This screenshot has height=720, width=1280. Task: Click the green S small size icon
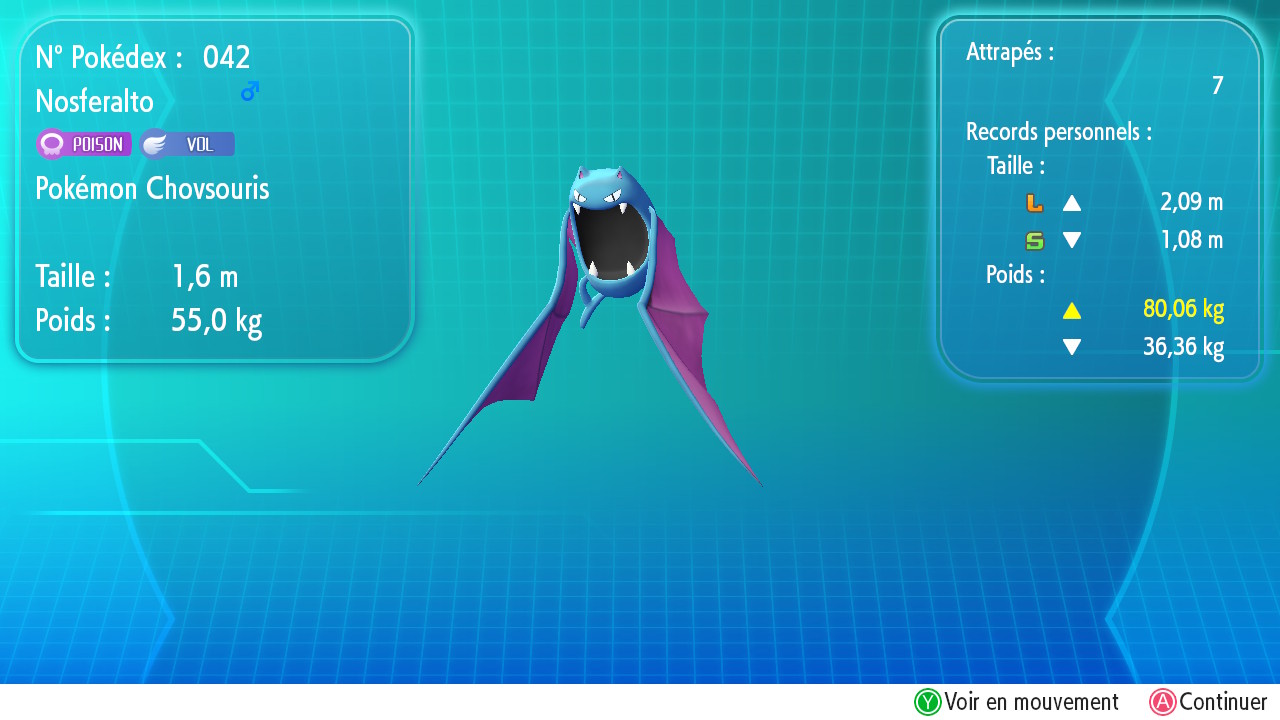tap(1035, 240)
